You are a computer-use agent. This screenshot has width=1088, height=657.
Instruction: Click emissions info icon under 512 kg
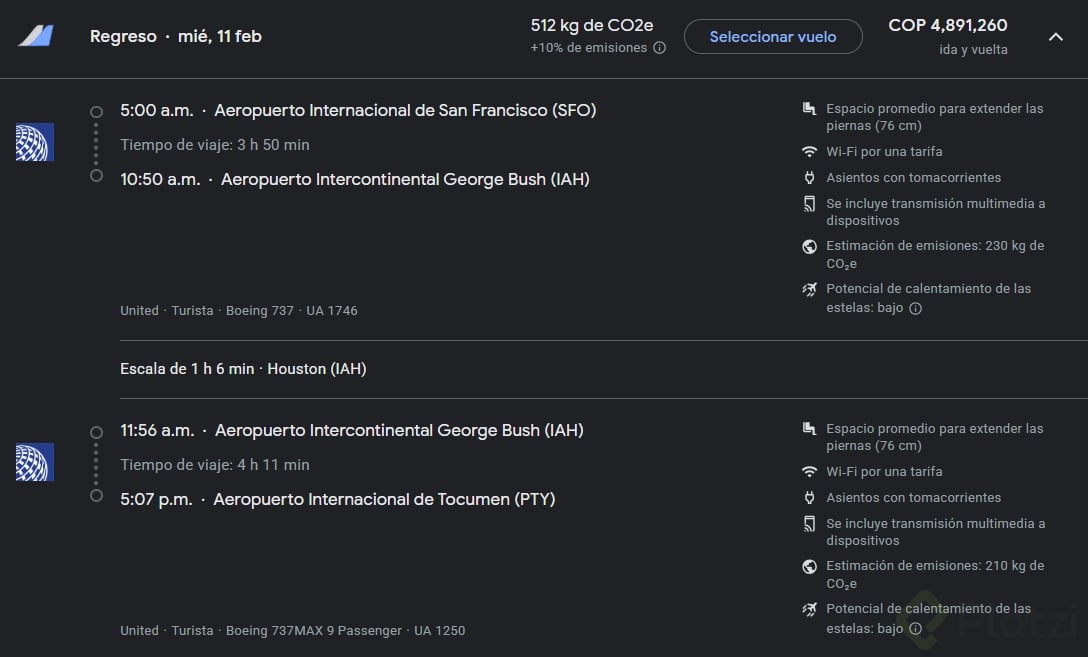659,48
